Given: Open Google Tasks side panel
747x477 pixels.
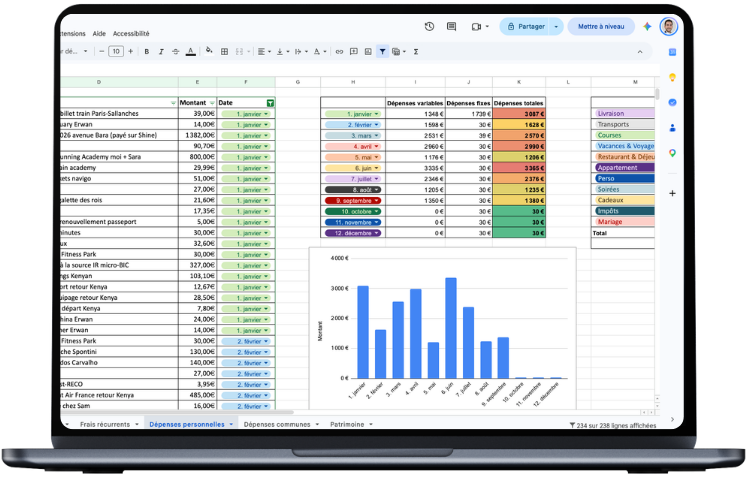Looking at the screenshot, I should click(672, 102).
